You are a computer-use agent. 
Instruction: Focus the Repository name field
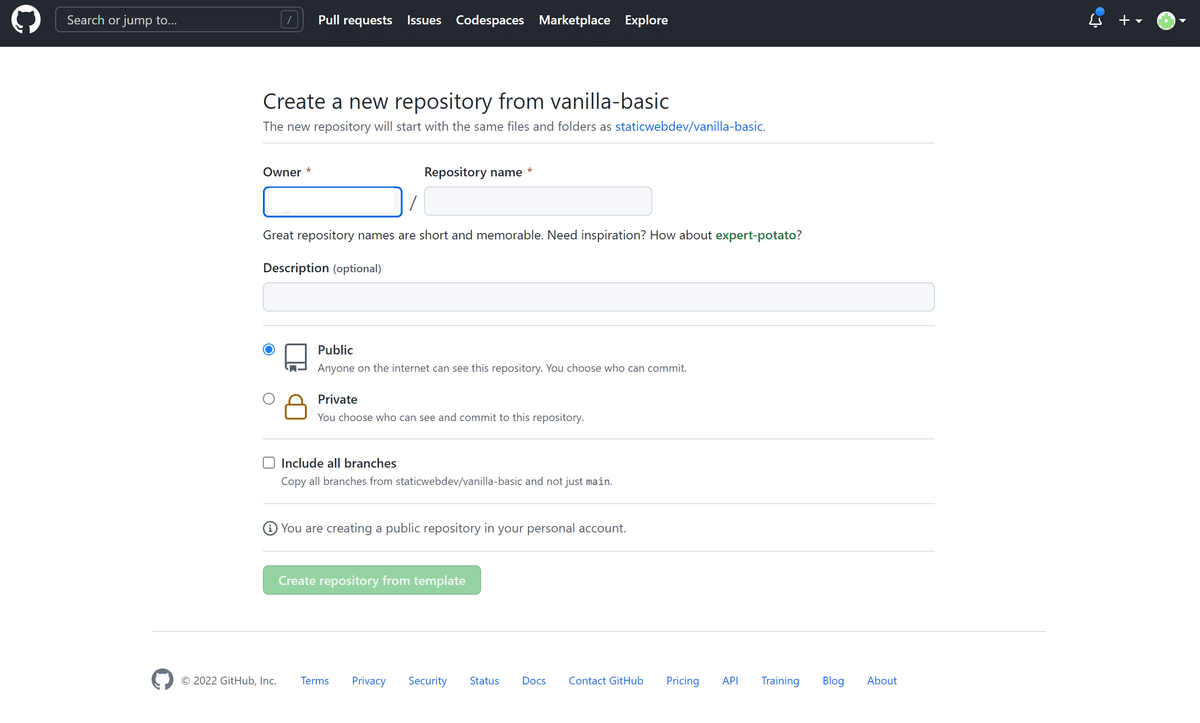point(538,201)
